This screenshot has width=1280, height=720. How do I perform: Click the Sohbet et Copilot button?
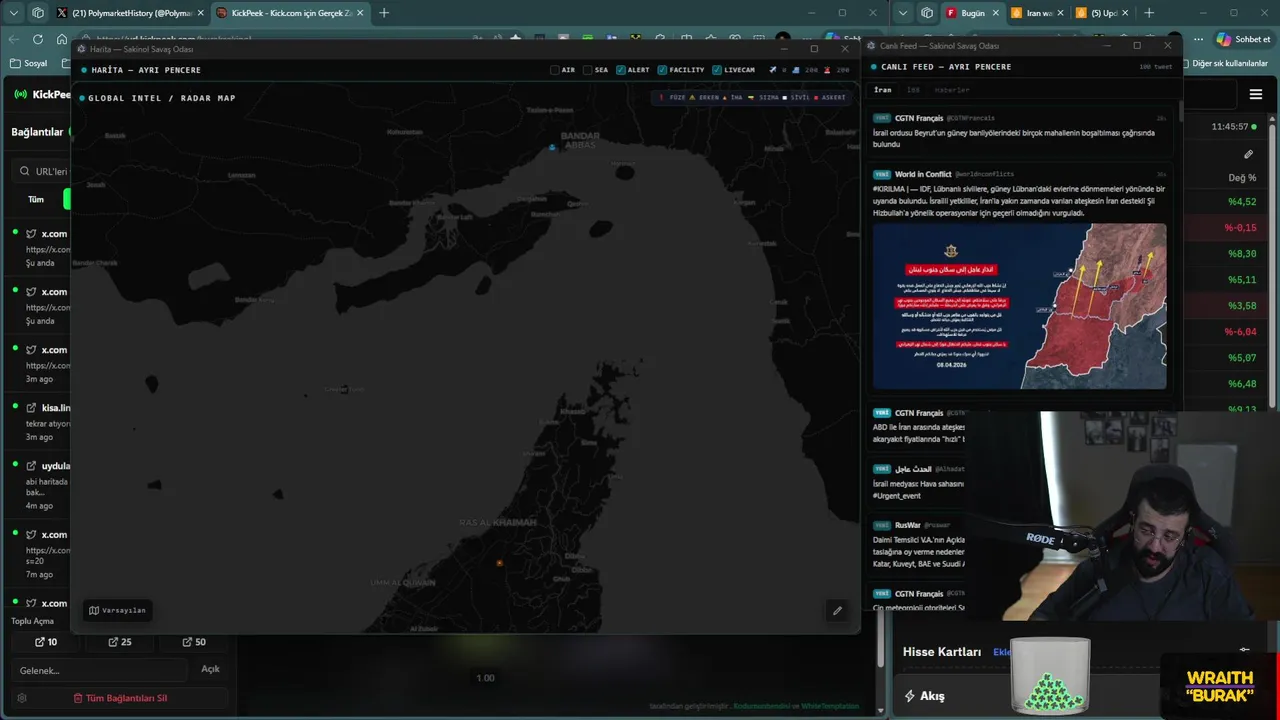pos(1244,39)
